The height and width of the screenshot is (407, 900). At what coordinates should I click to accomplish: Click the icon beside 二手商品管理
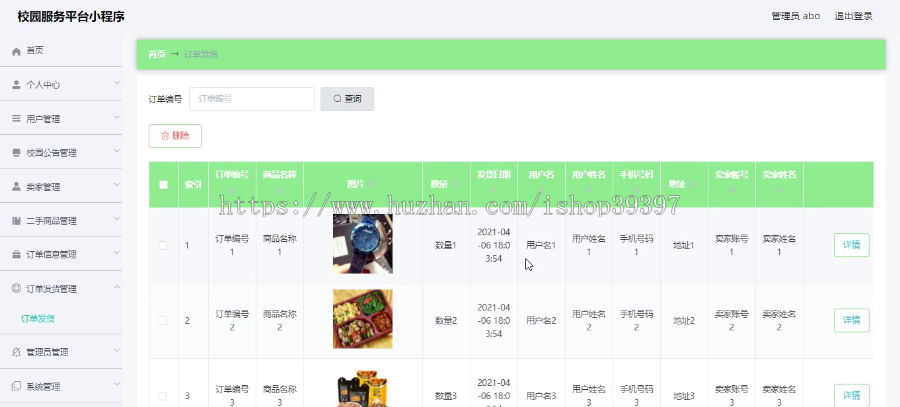[16, 221]
